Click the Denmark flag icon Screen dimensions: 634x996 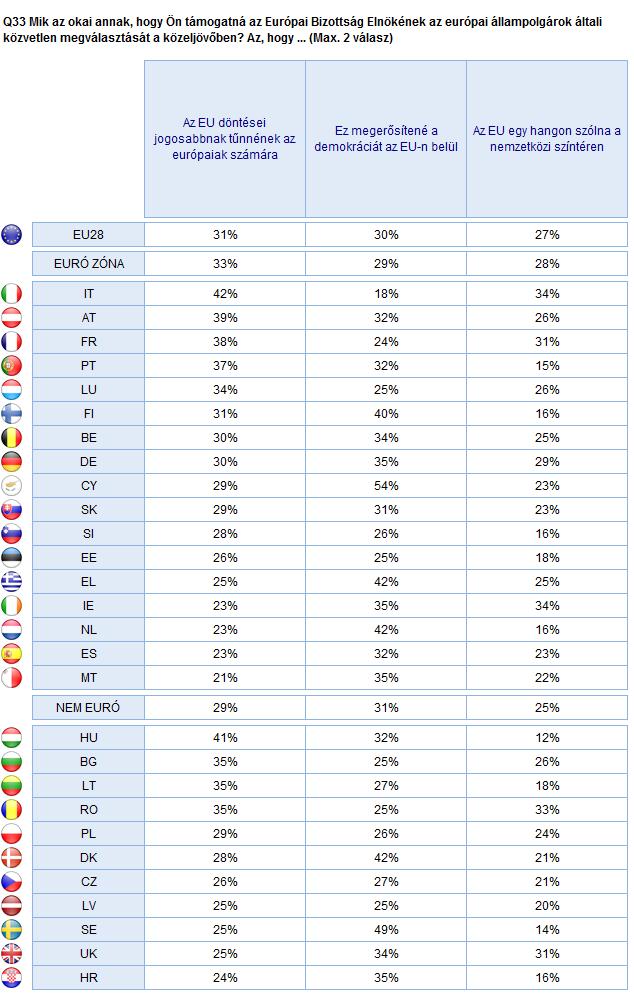11,858
